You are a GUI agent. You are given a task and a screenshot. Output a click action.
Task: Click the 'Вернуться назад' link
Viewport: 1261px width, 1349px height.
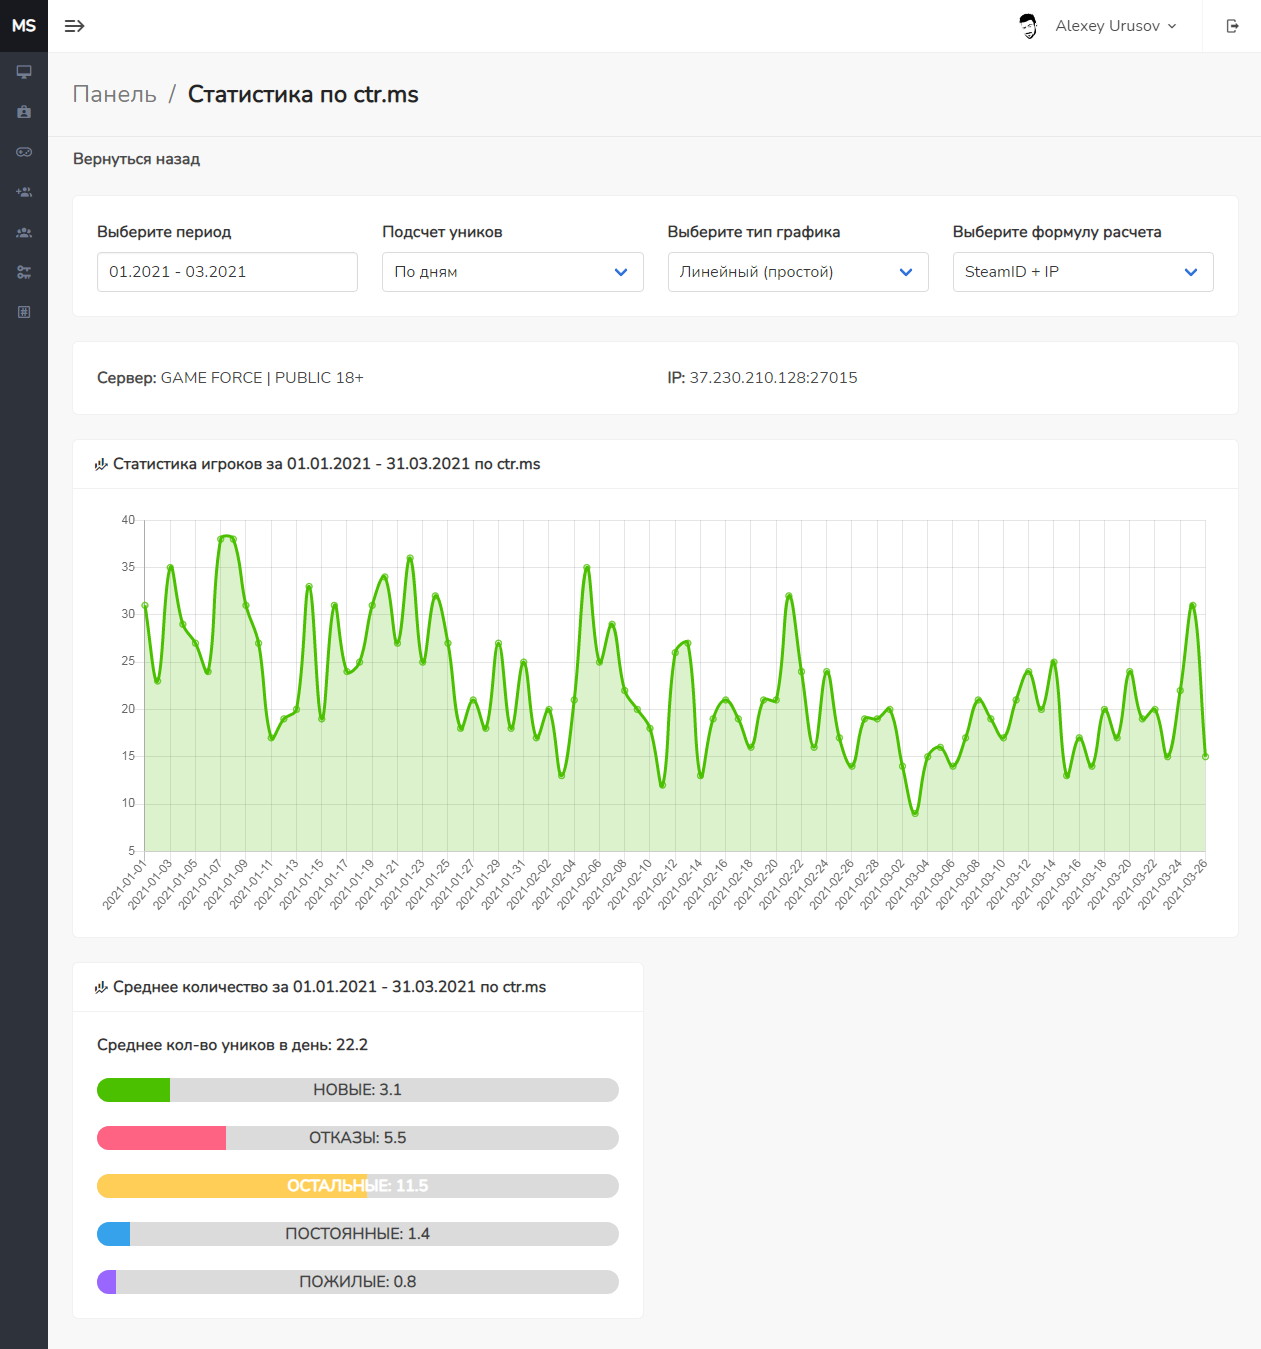pos(136,159)
